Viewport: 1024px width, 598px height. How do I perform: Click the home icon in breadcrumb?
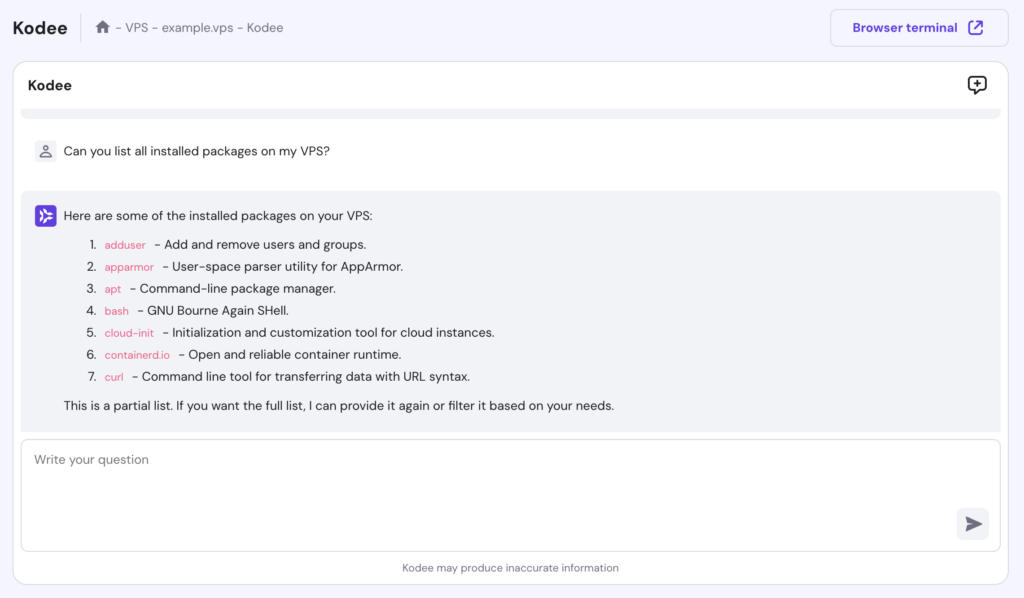coord(102,27)
